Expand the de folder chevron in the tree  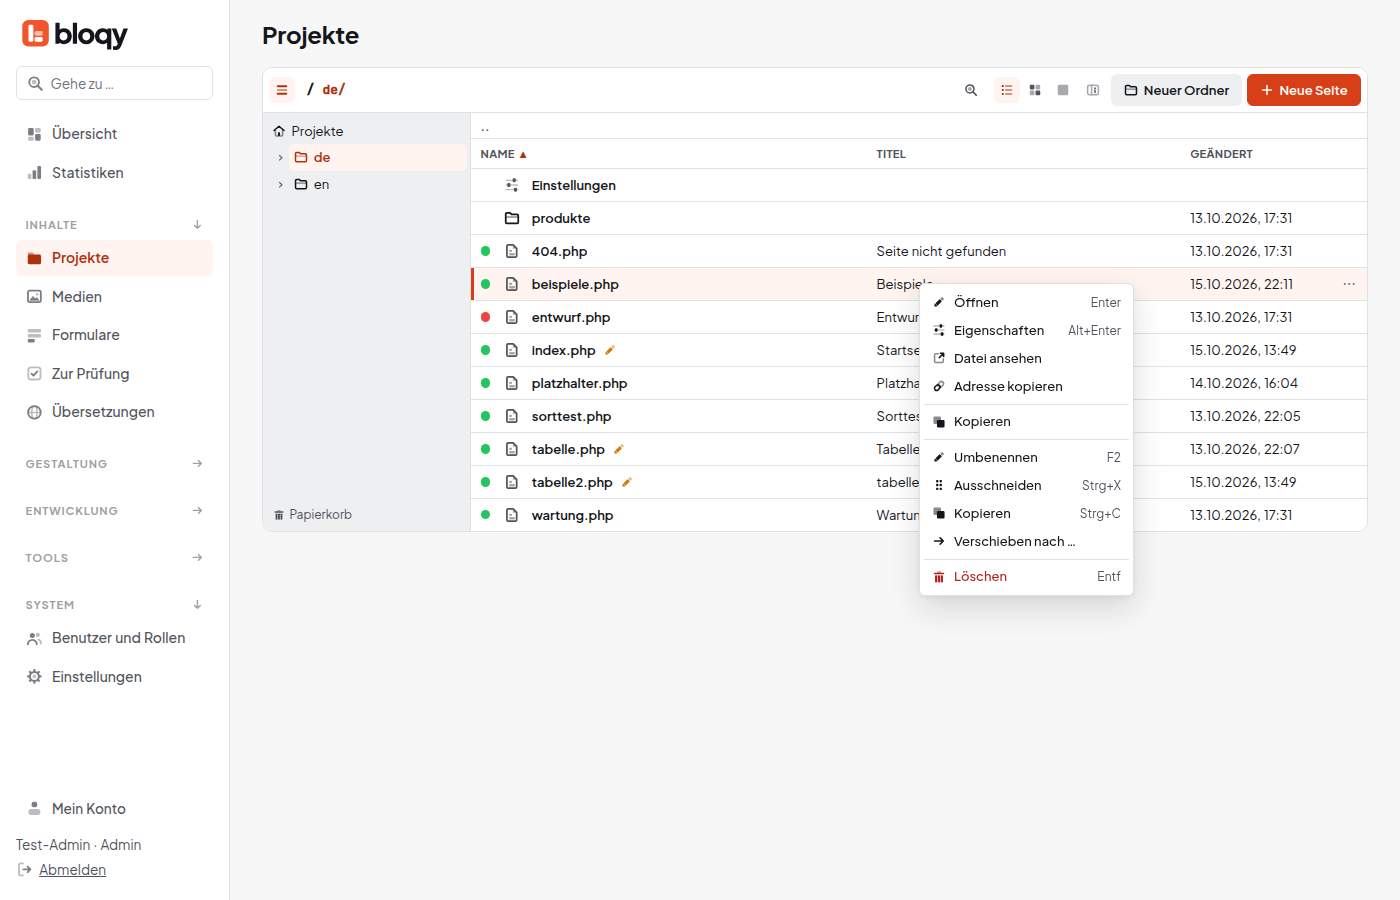[x=281, y=157]
